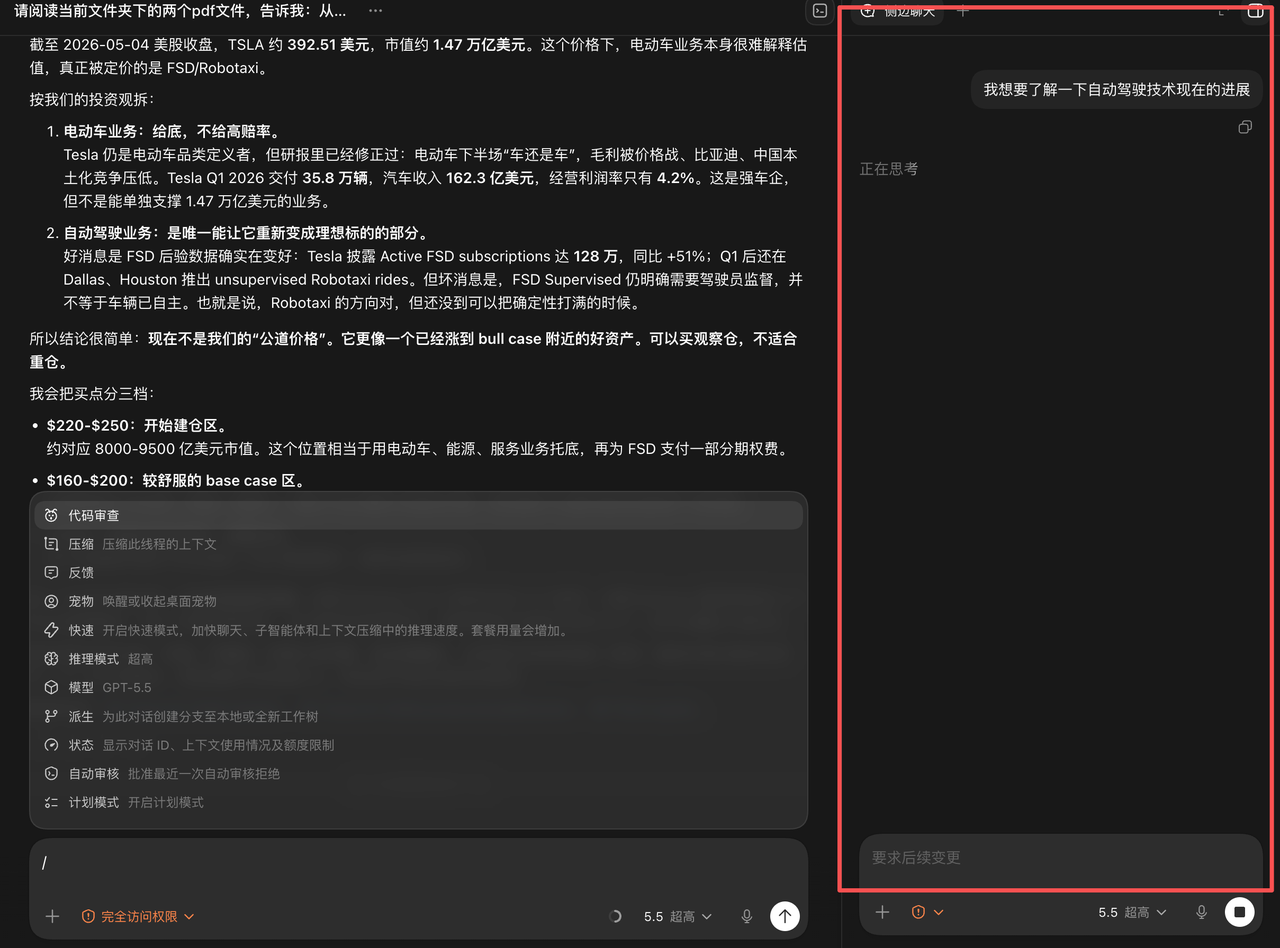This screenshot has width=1280, height=948.
Task: Click the compress icon beside 压缩
Action: coord(51,544)
